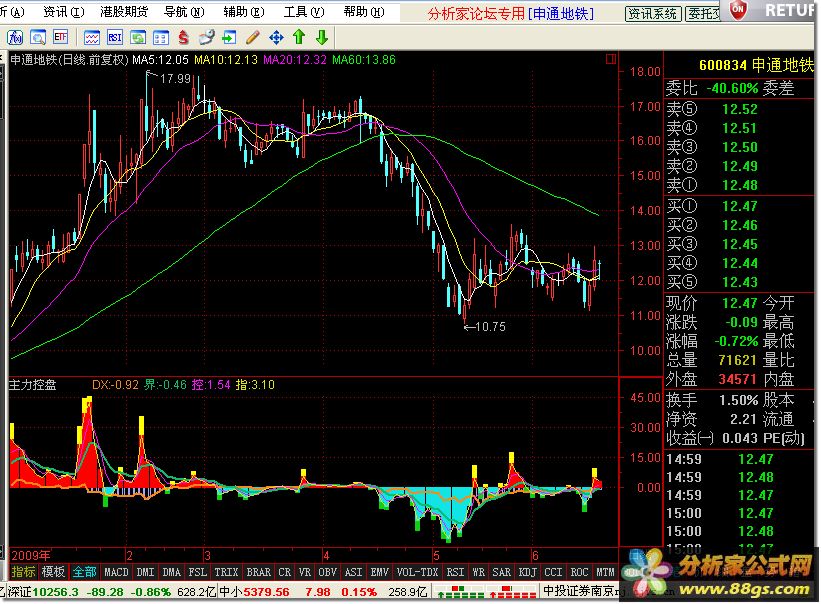Switch to the TRIX indicator tab
821x604 pixels.
226,572
